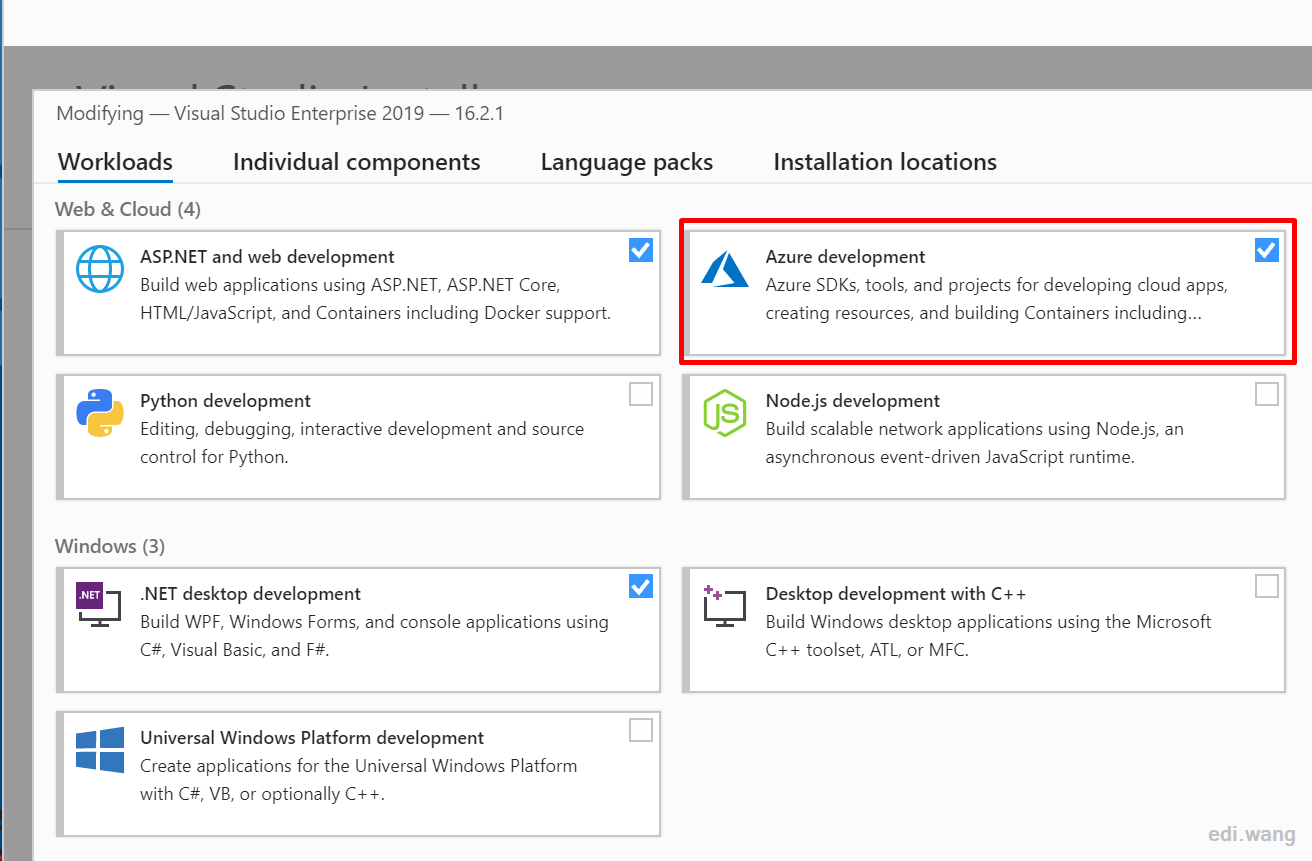Image resolution: width=1312 pixels, height=861 pixels.
Task: Click the Node.js development title text
Action: click(853, 401)
